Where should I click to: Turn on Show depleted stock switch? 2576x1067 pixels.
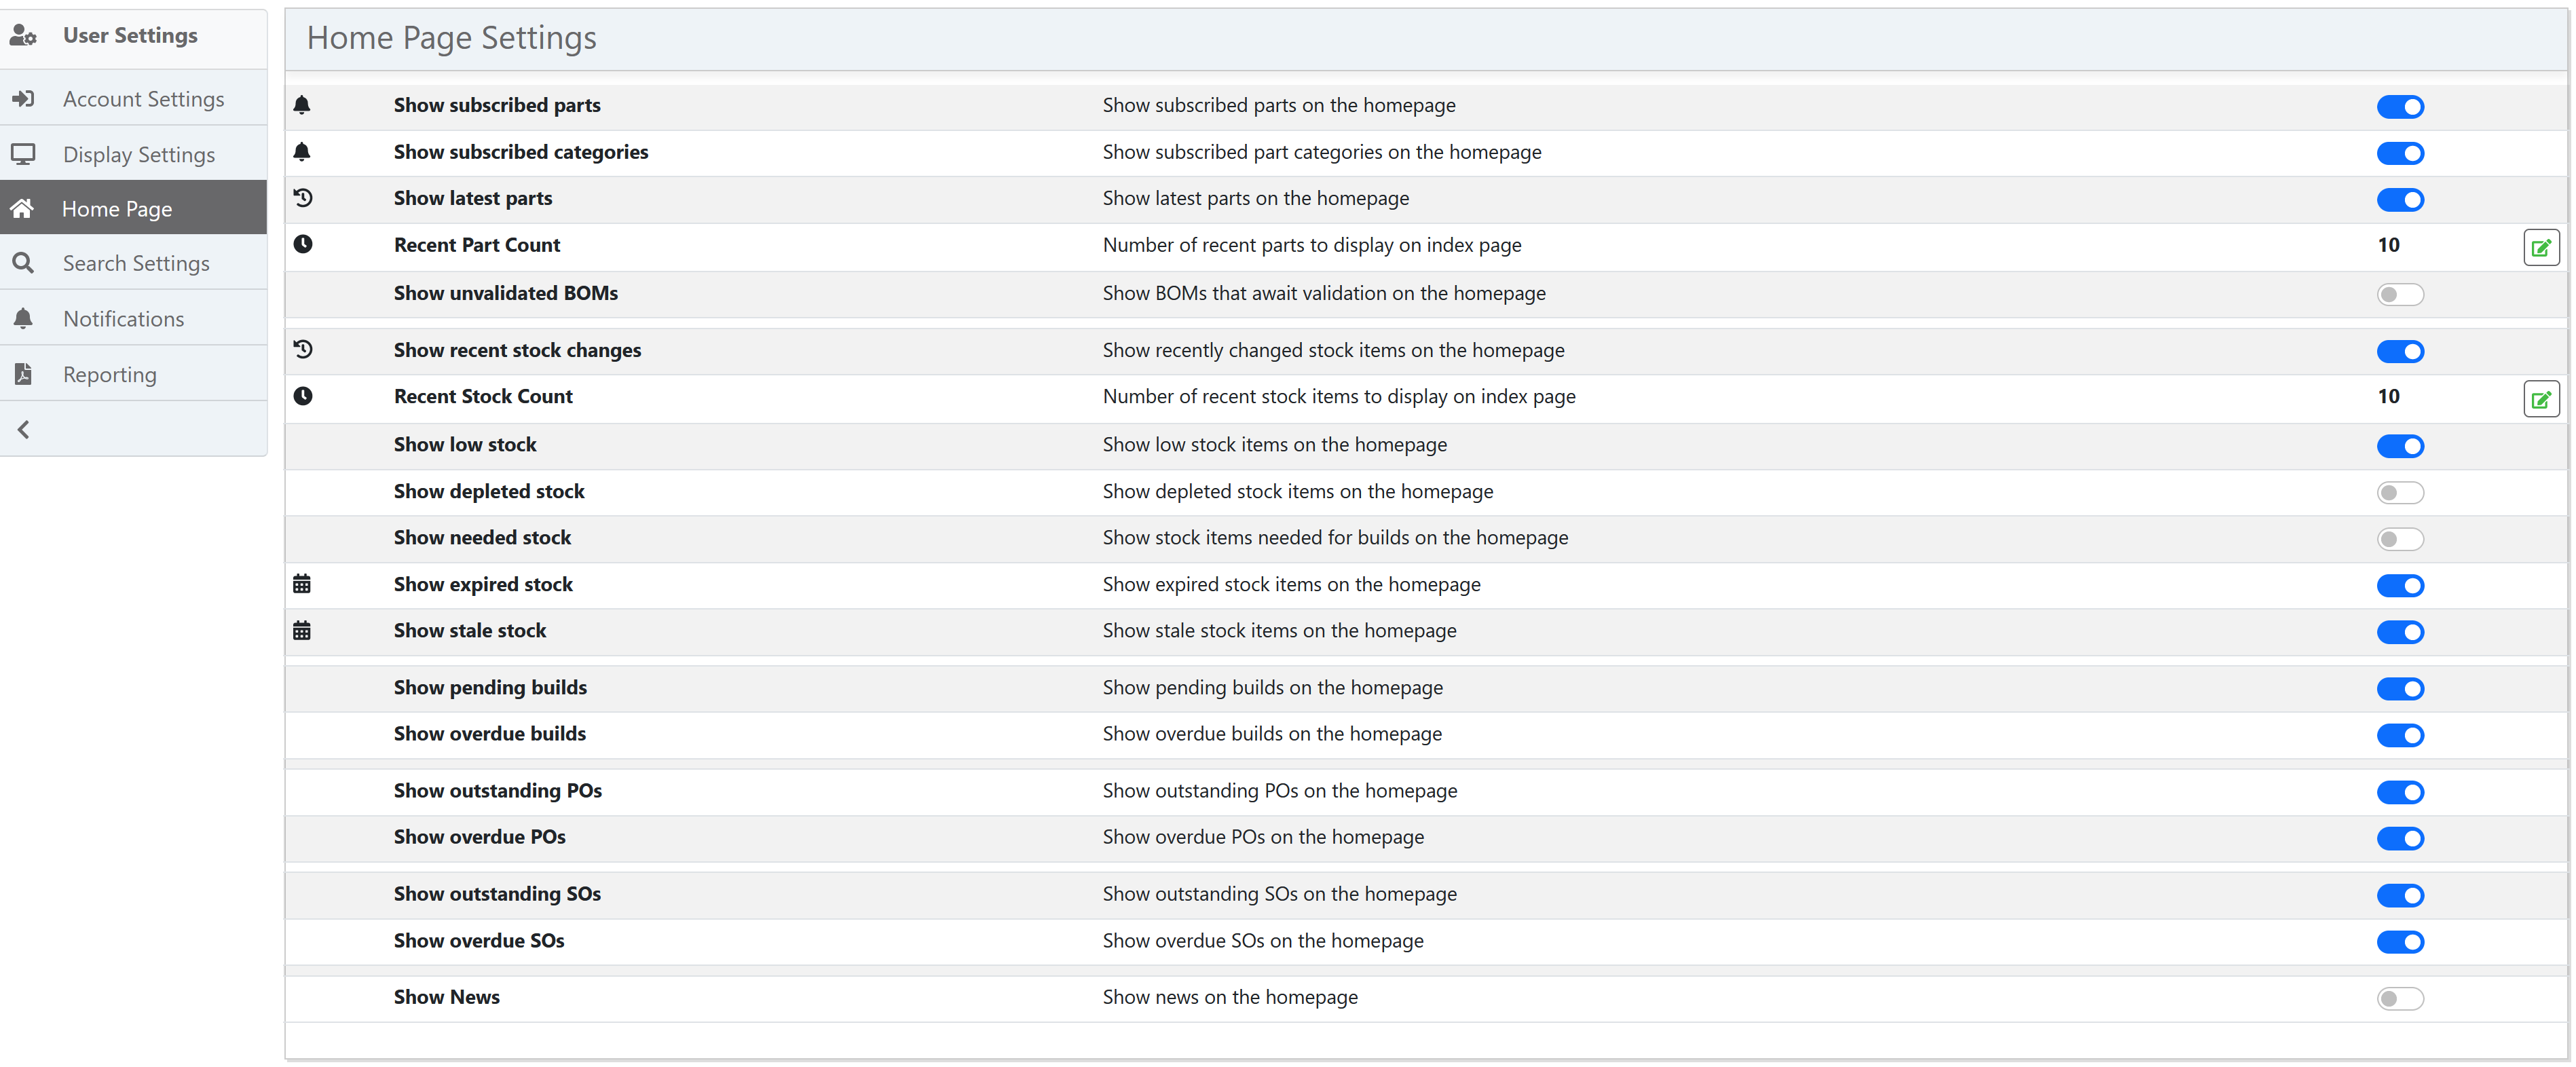(x=2399, y=492)
